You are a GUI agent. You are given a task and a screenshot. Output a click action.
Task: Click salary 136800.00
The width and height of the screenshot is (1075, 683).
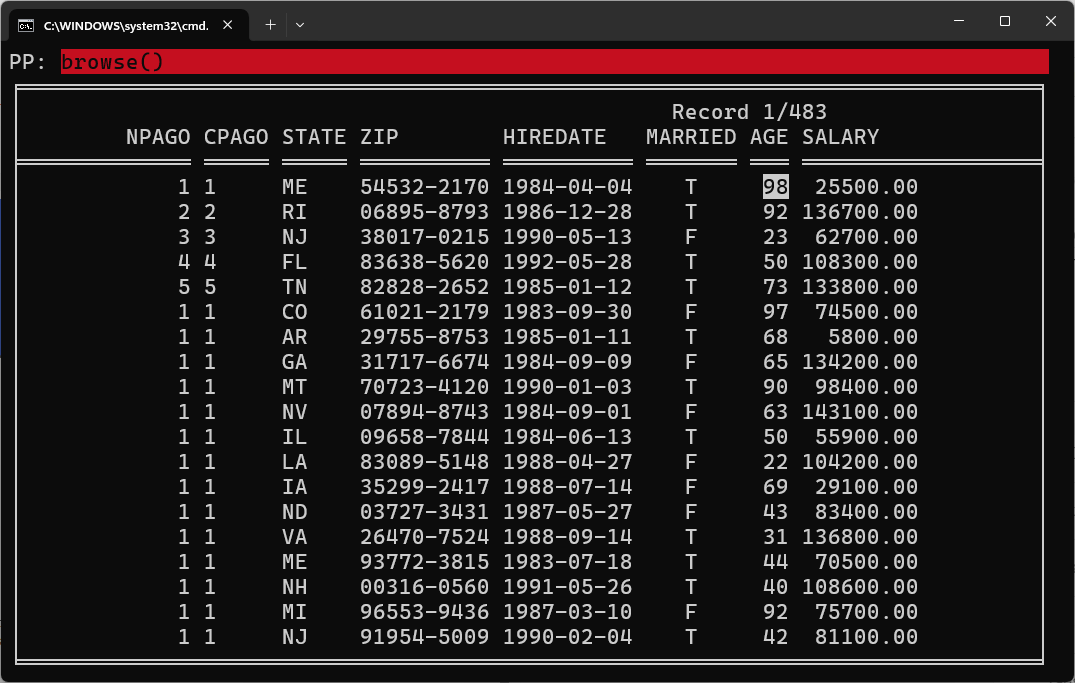(860, 537)
